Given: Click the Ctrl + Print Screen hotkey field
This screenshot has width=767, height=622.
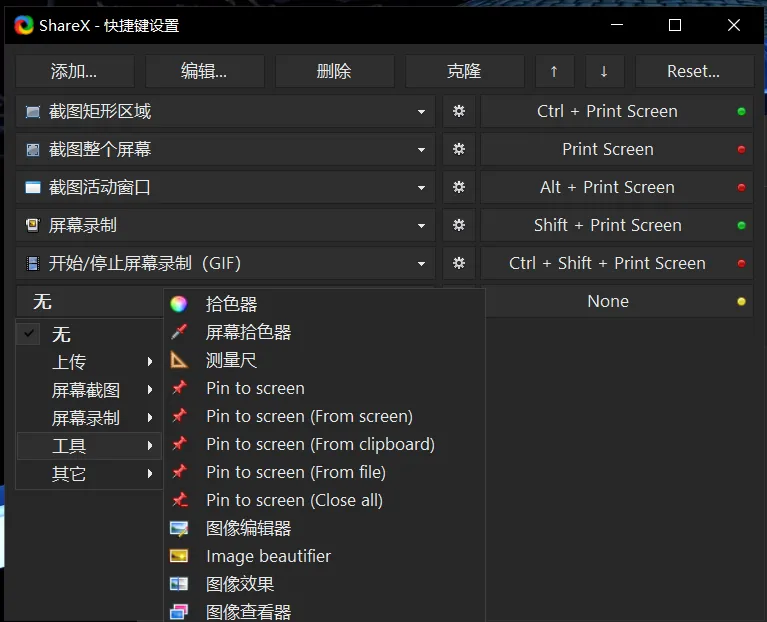Looking at the screenshot, I should pyautogui.click(x=616, y=111).
